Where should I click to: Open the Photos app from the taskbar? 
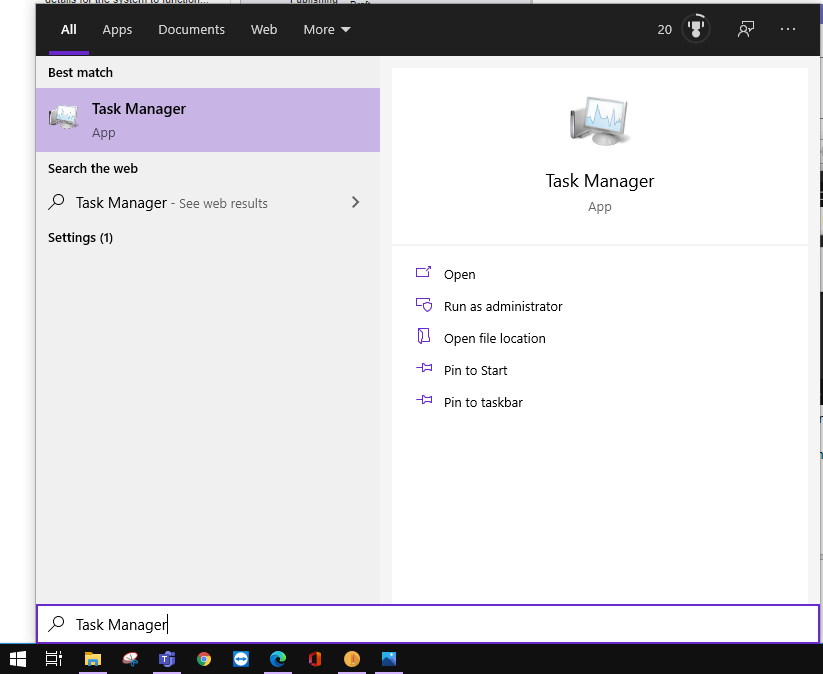(389, 659)
